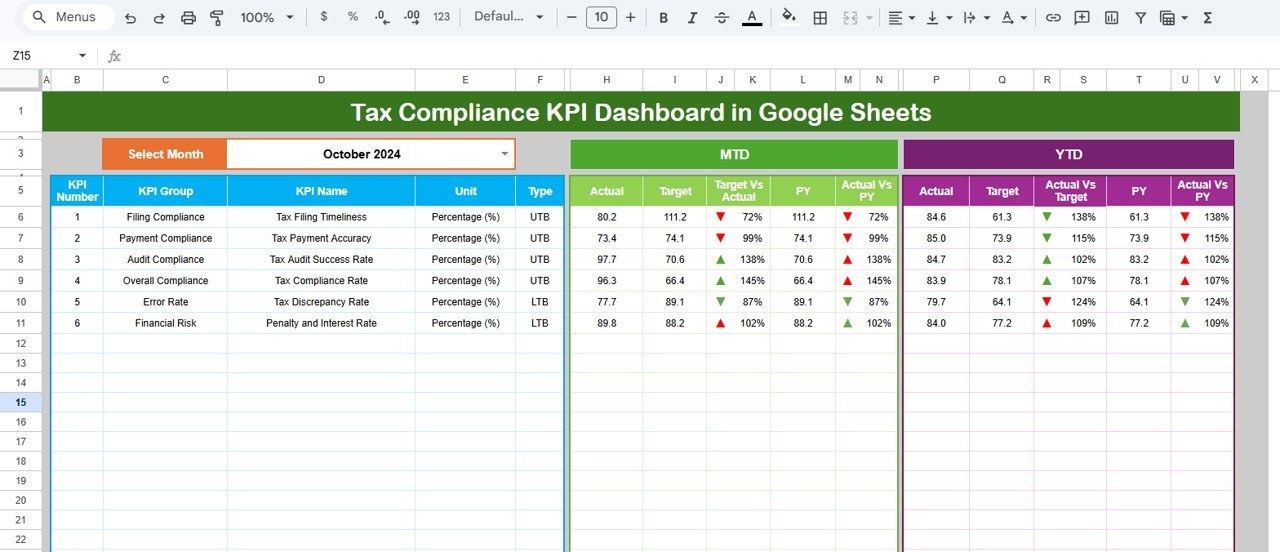Open the Borders tool
This screenshot has height=552, width=1280.
click(x=820, y=17)
